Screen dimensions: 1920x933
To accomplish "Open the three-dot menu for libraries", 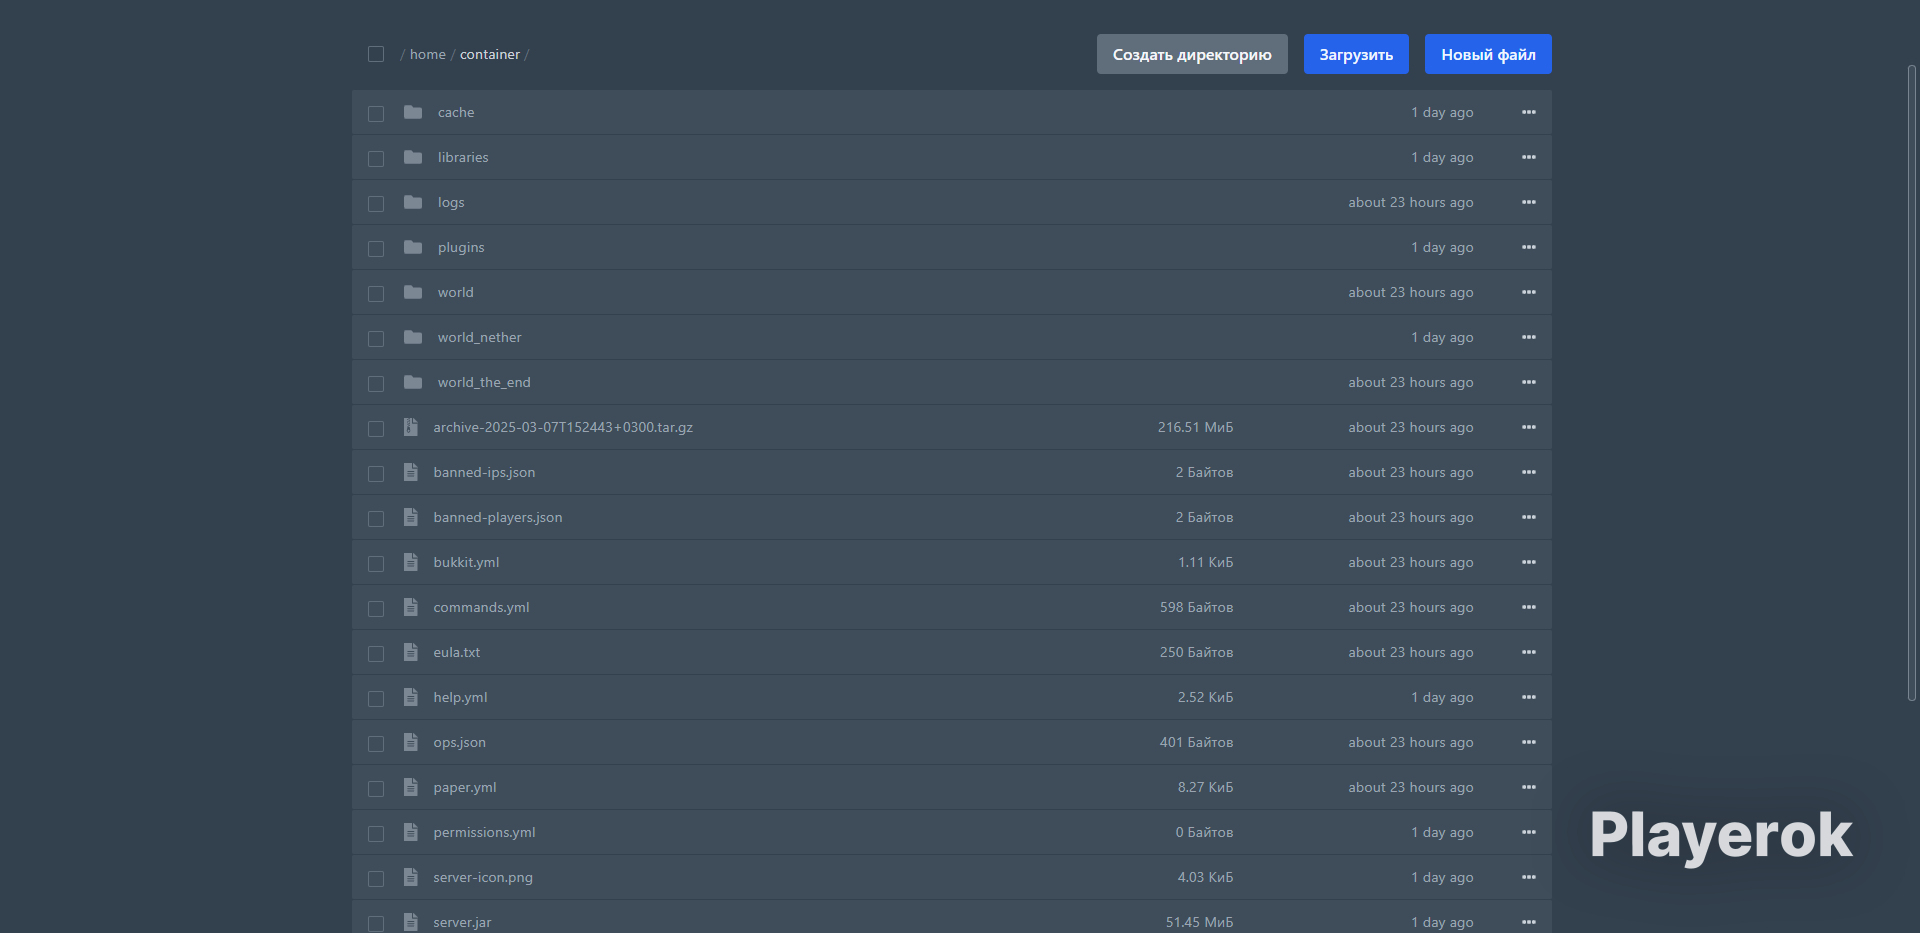I will (x=1529, y=157).
